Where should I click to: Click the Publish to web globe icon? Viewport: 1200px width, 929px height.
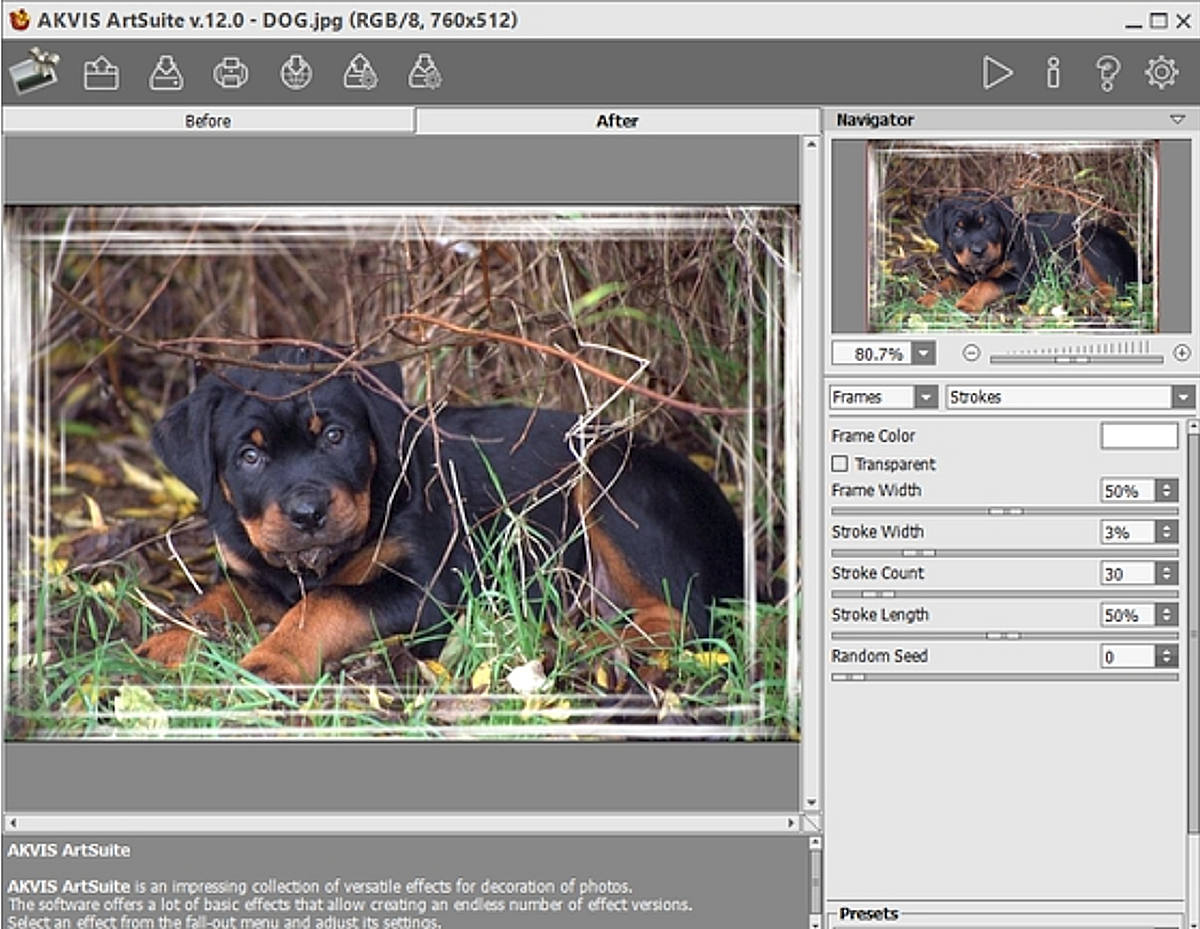pyautogui.click(x=296, y=73)
